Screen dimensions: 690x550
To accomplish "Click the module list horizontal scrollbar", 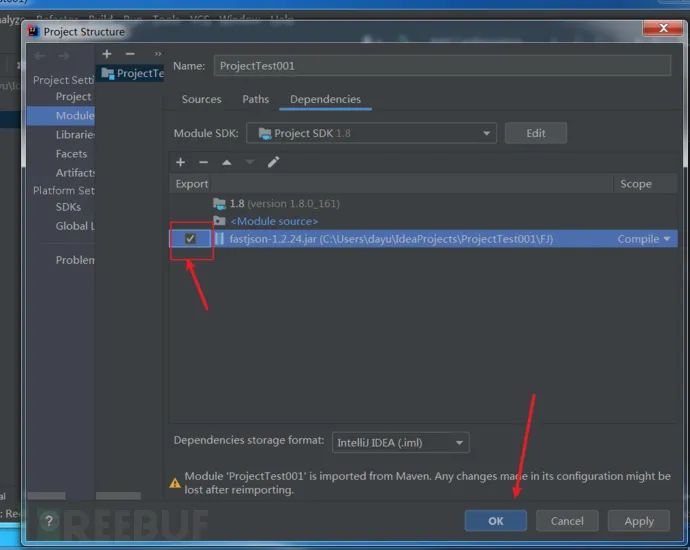I will tap(118, 496).
